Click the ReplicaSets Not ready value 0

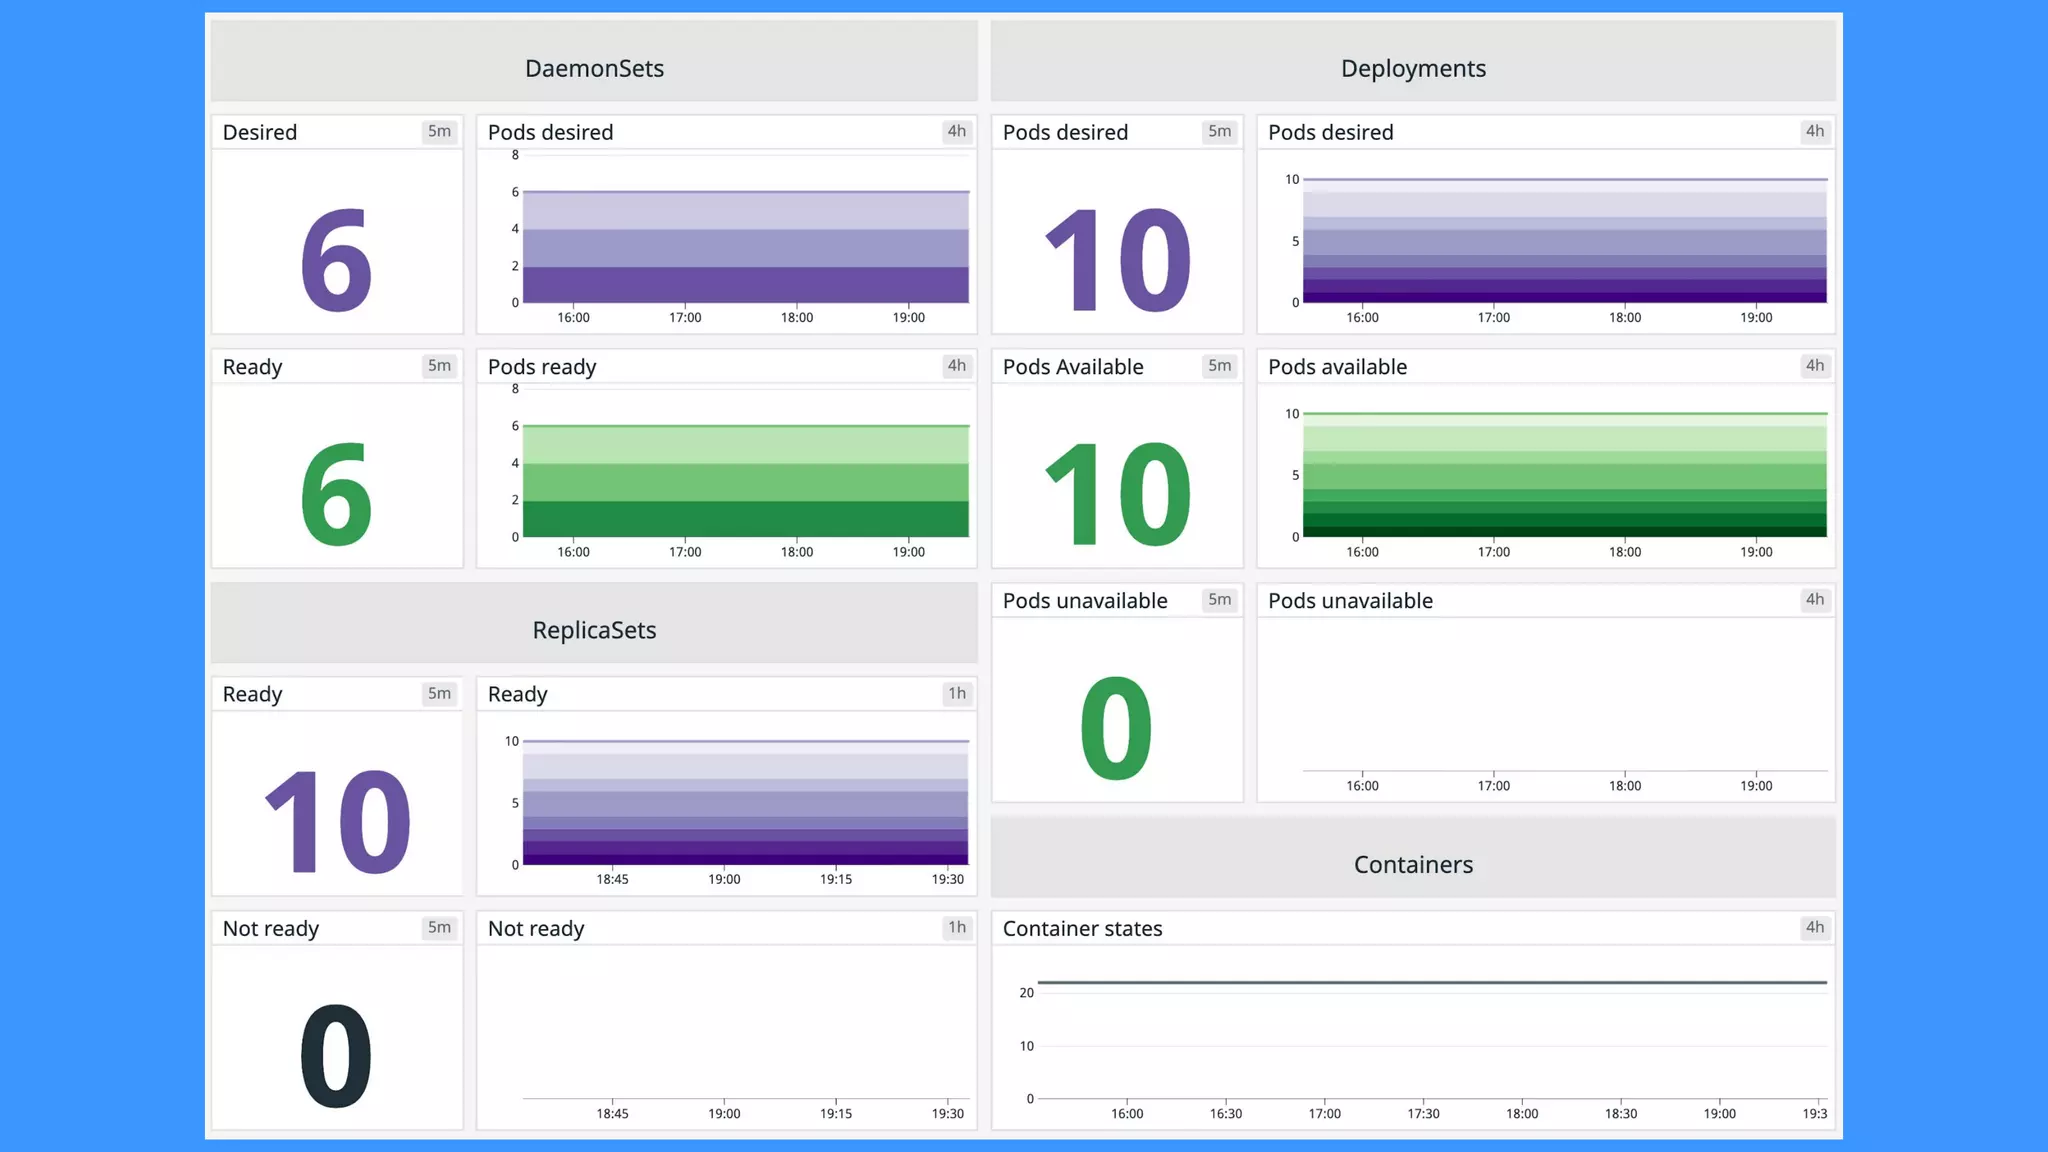[x=336, y=1056]
